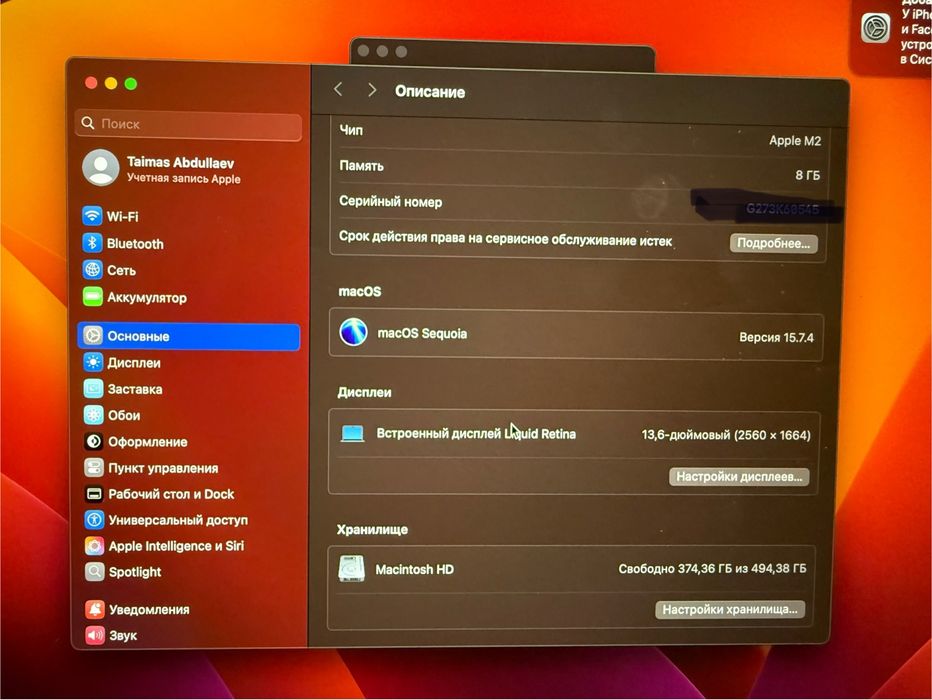Viewport: 932px width, 700px height.
Task: Click the Настройки дисплеев... button
Action: click(739, 477)
